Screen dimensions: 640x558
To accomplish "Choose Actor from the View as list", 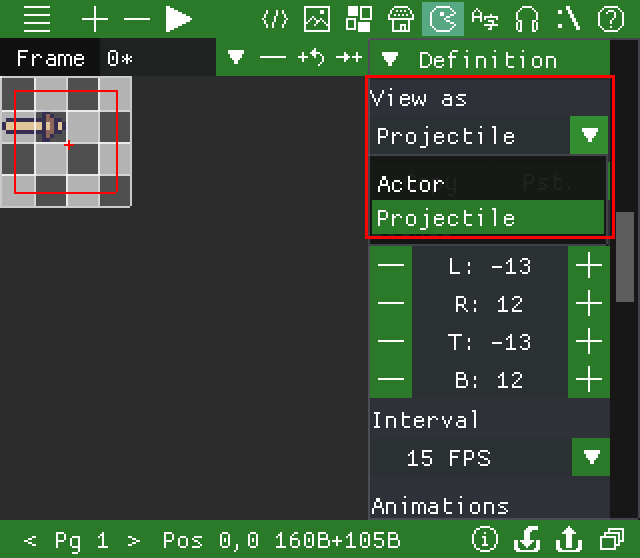I will [488, 184].
